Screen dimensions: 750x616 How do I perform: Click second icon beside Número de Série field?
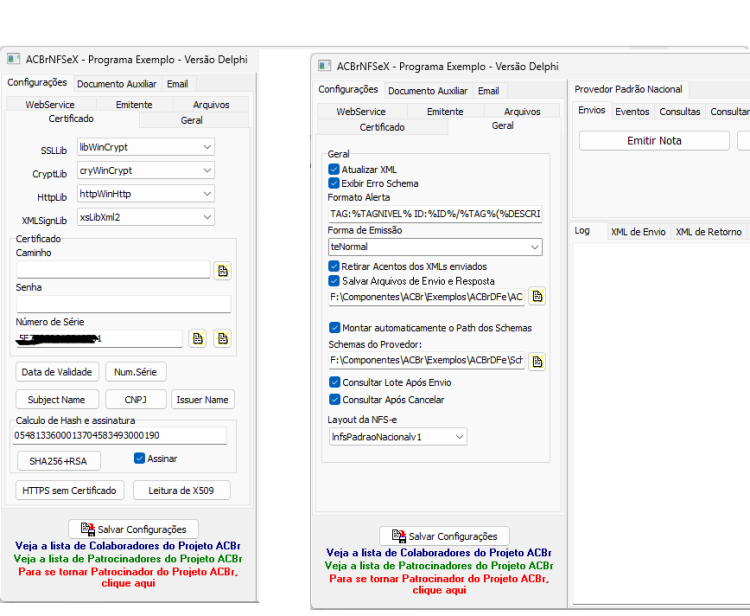point(222,339)
